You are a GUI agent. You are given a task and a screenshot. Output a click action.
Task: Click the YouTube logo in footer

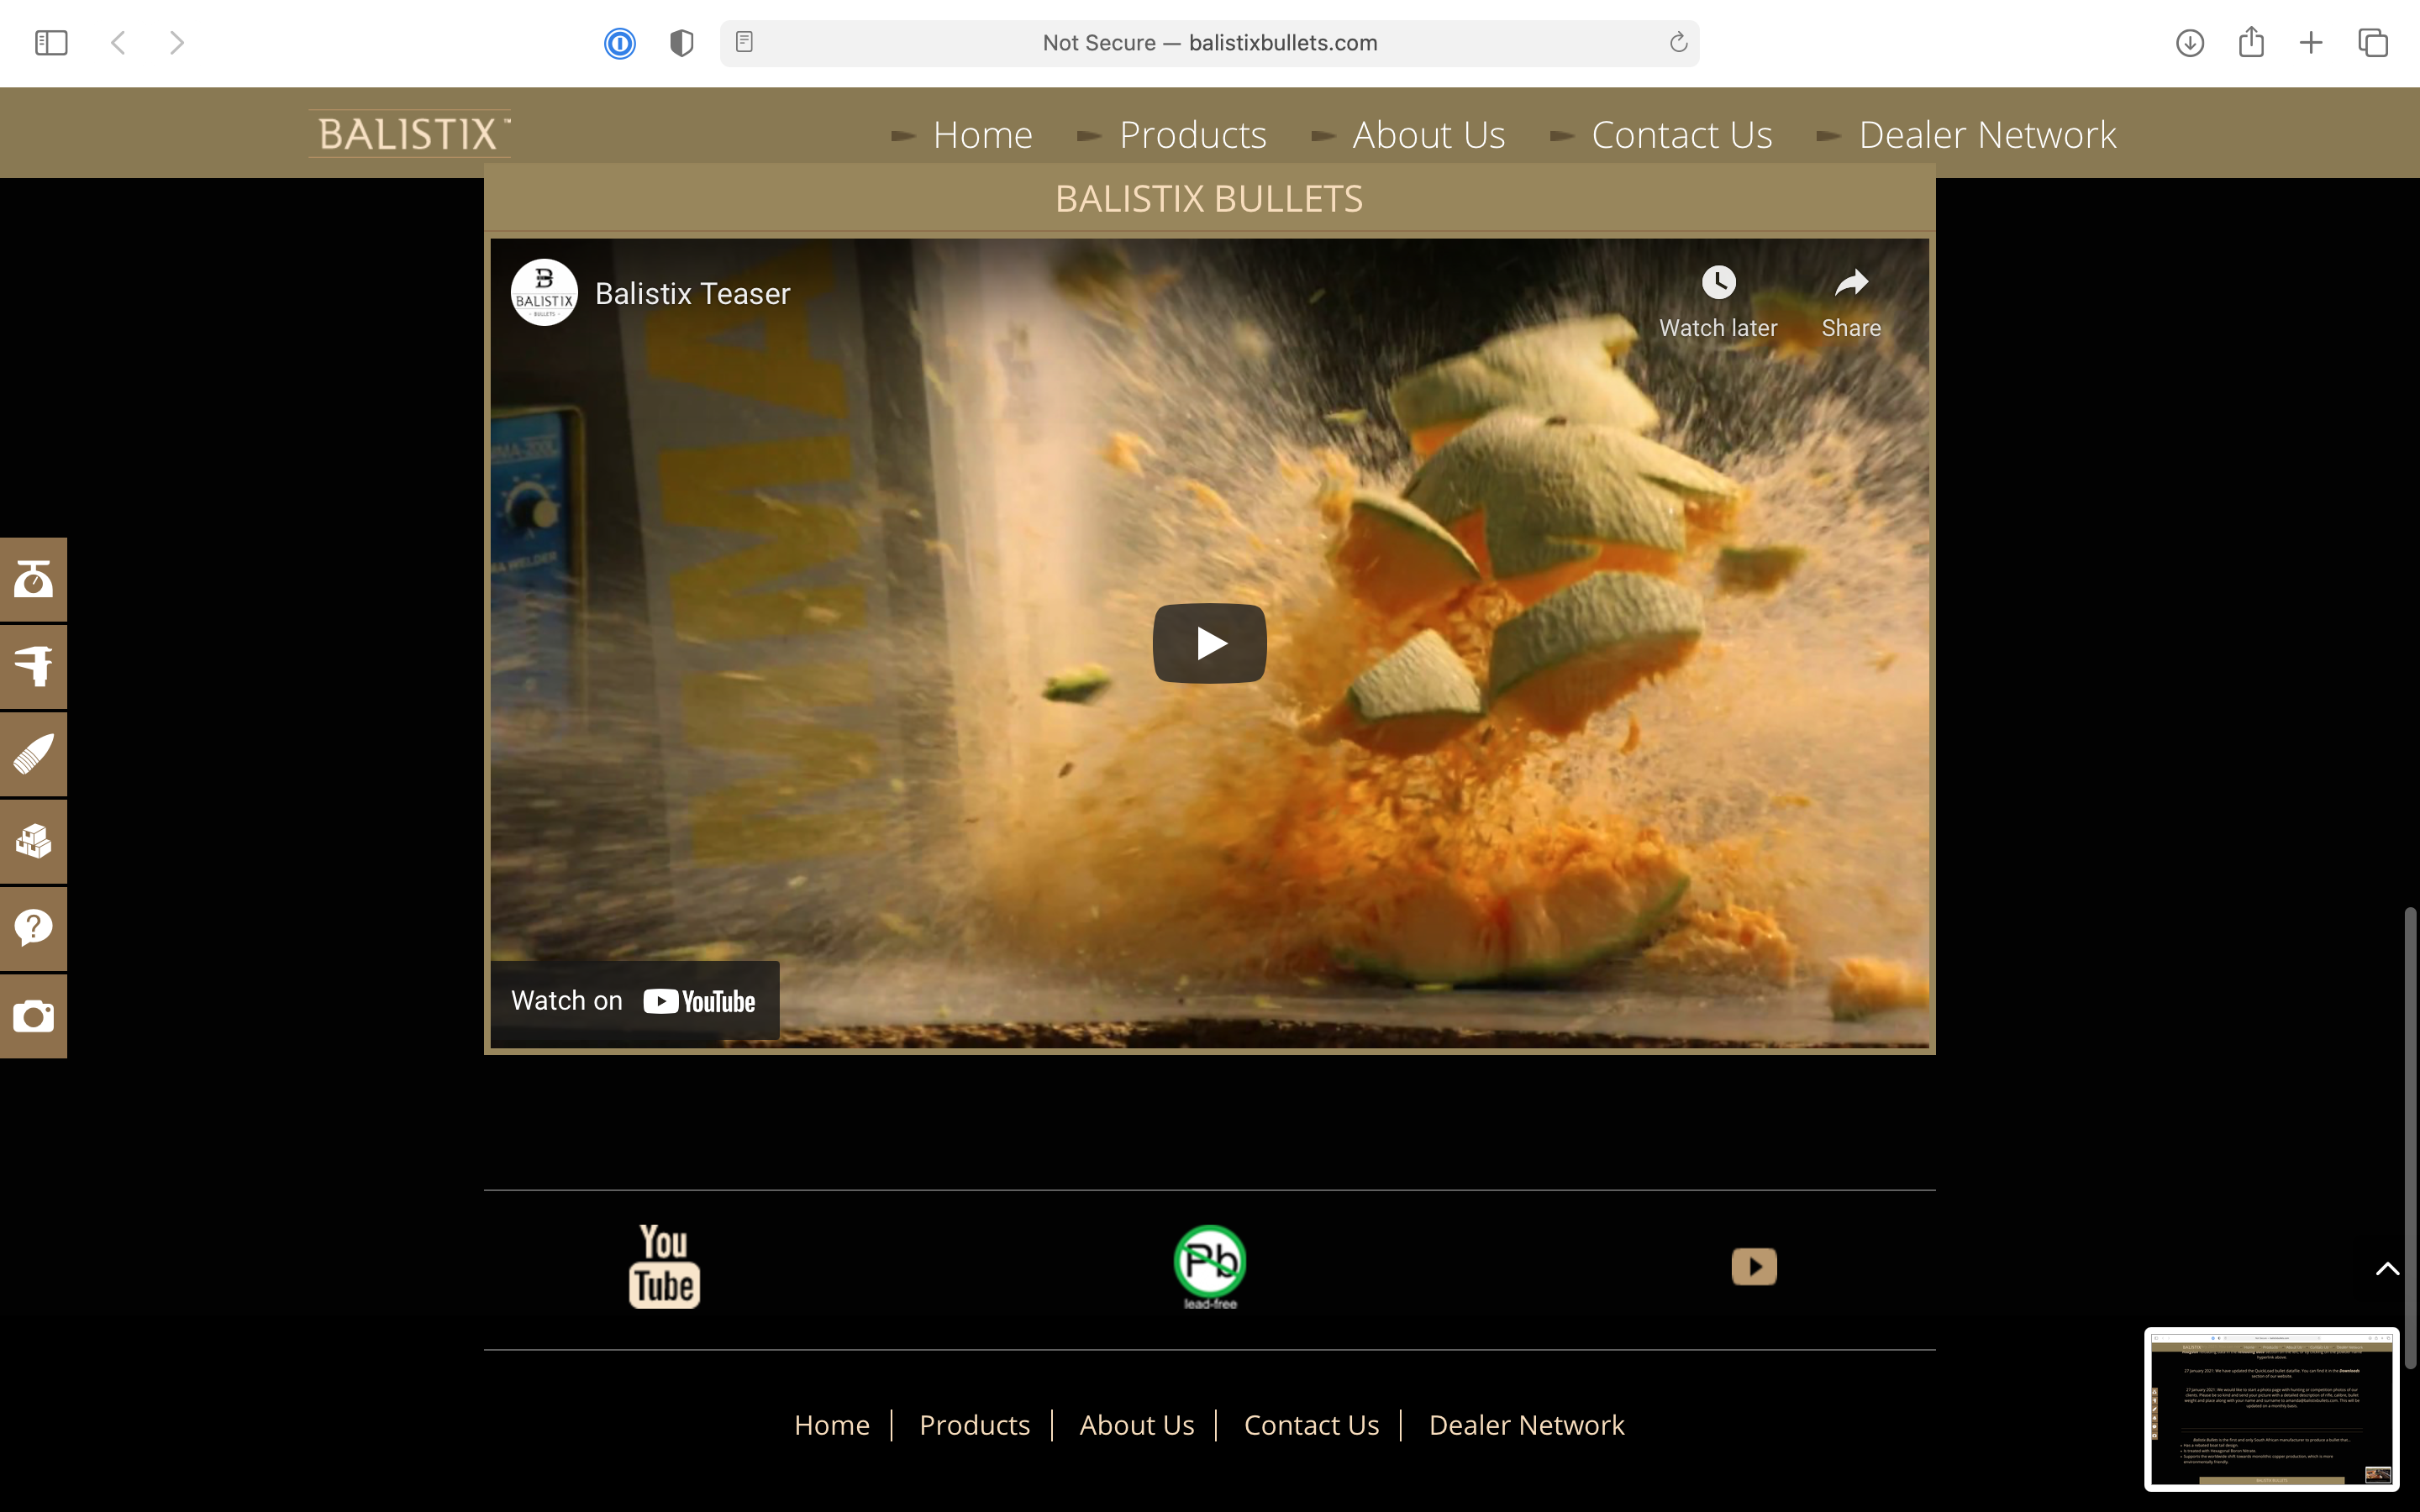pyautogui.click(x=664, y=1266)
